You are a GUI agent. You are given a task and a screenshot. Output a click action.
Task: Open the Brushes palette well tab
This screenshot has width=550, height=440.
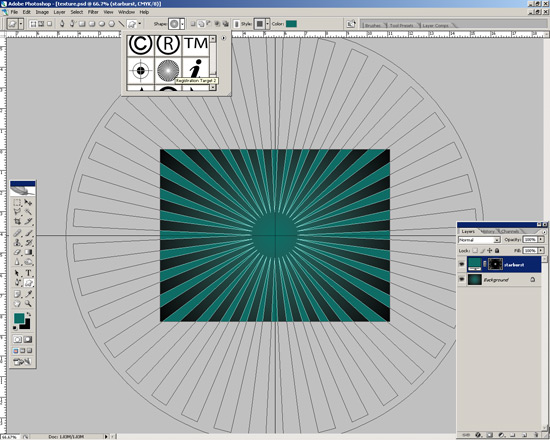[373, 26]
